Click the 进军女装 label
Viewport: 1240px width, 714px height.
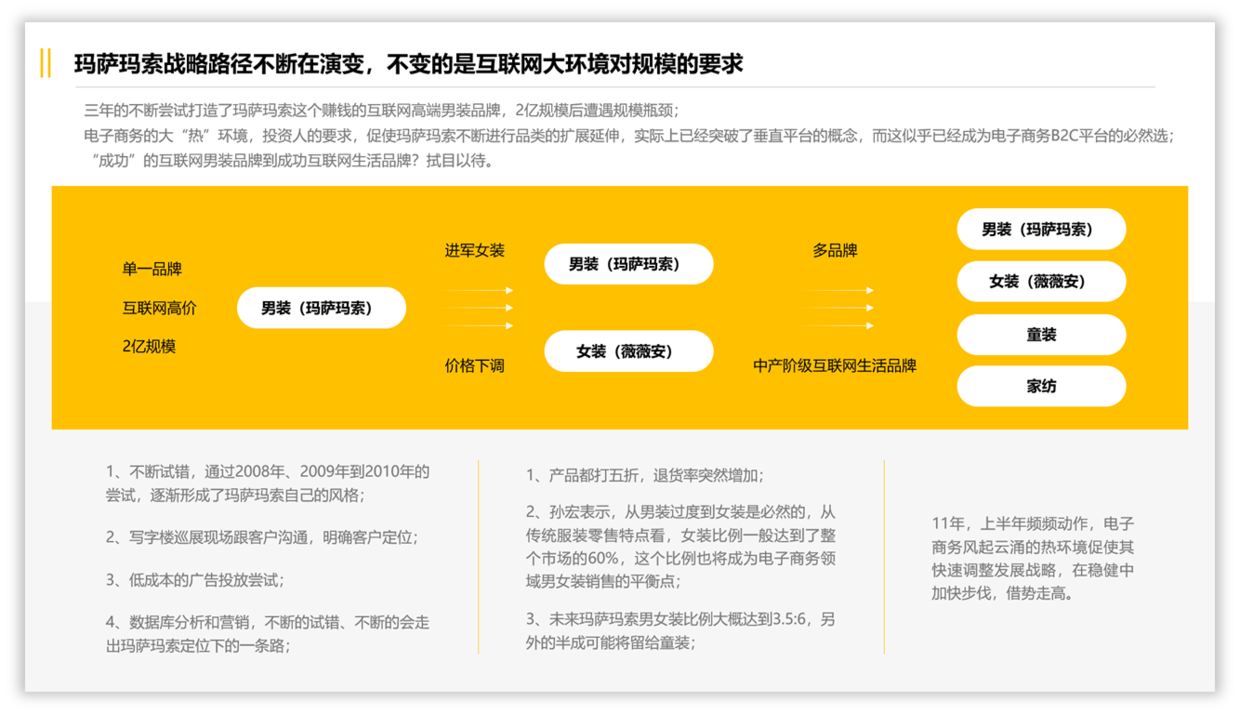coord(475,250)
